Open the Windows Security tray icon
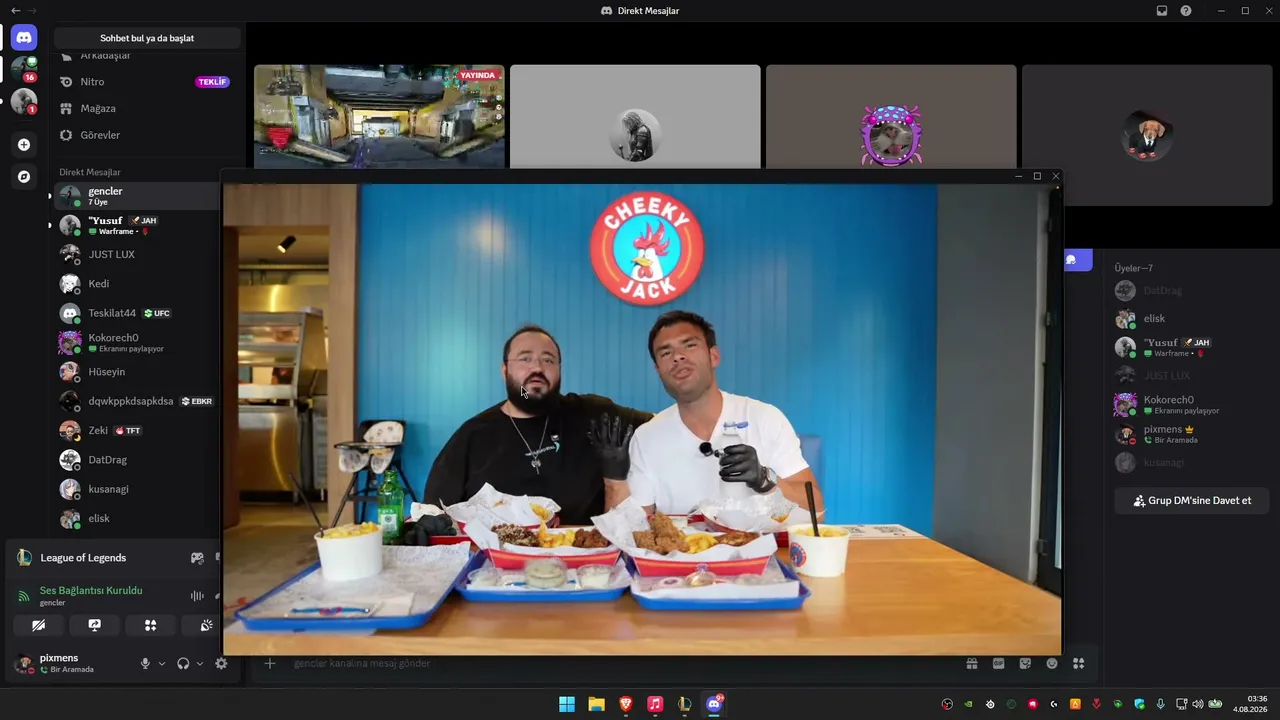This screenshot has width=1280, height=720. pyautogui.click(x=1139, y=704)
